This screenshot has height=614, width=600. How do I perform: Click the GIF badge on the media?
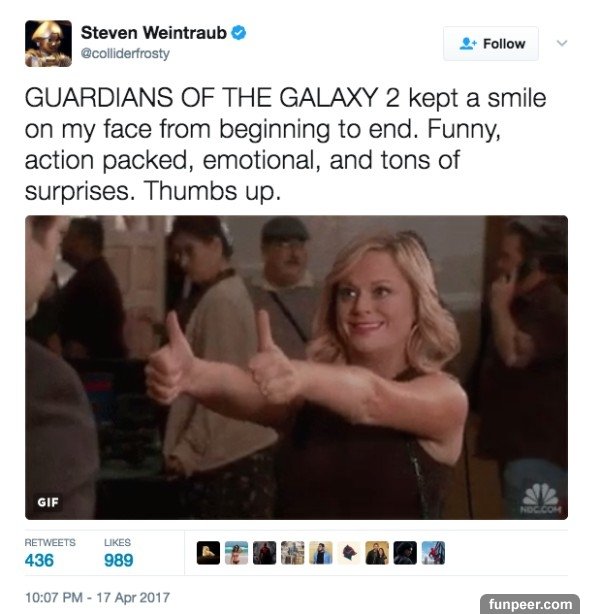[48, 502]
